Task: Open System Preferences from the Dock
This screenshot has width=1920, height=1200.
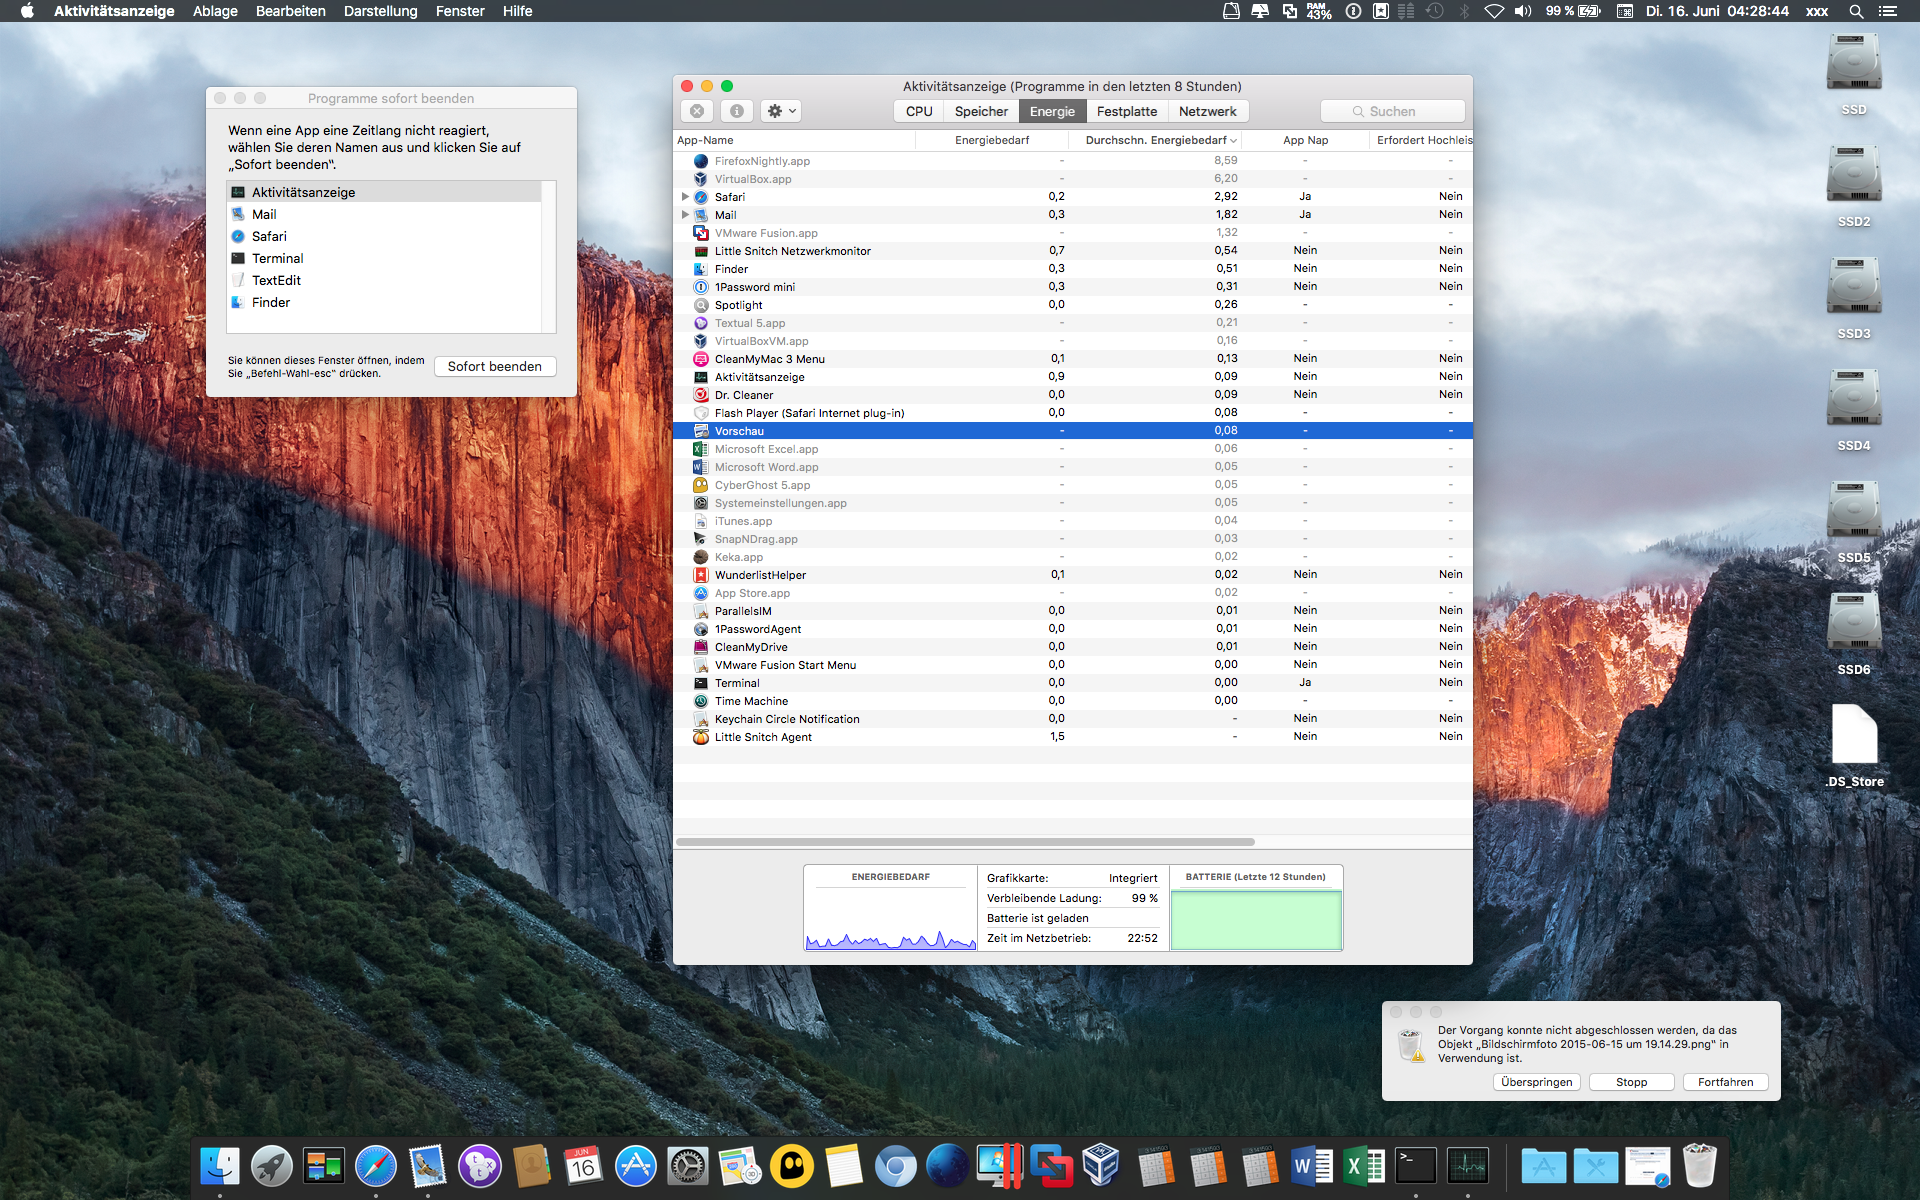Action: [688, 1166]
